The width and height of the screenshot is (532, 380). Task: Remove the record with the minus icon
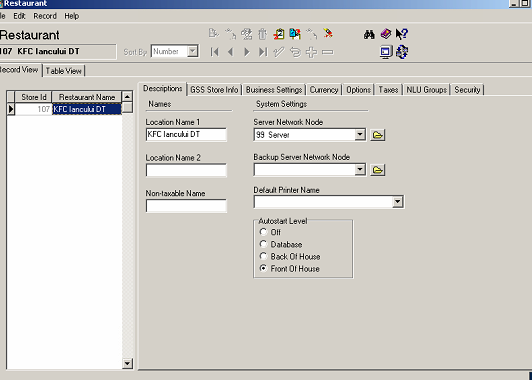pyautogui.click(x=327, y=52)
